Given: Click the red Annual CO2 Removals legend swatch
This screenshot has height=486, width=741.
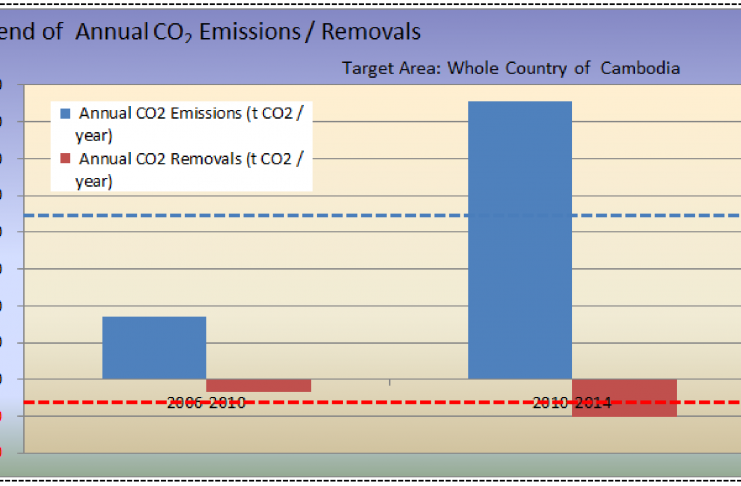Looking at the screenshot, I should click(x=66, y=159).
